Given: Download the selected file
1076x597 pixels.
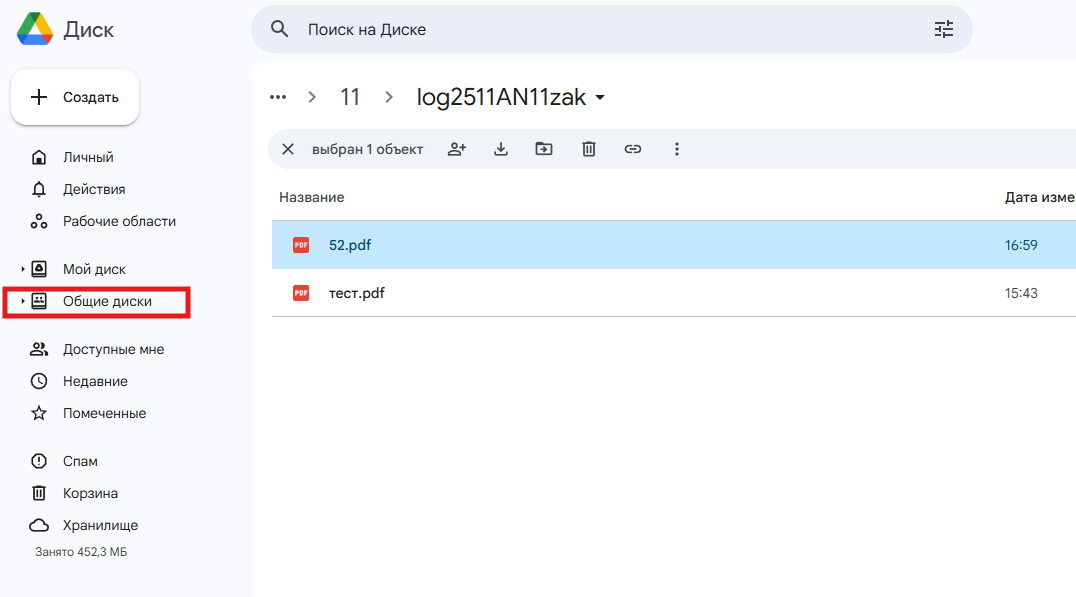Looking at the screenshot, I should coord(501,149).
